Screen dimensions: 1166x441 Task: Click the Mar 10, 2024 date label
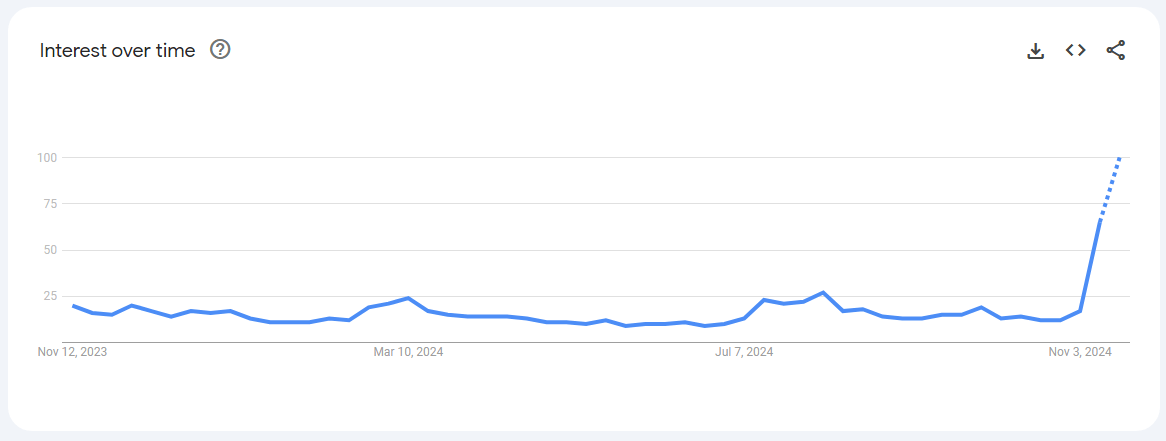pyautogui.click(x=408, y=352)
